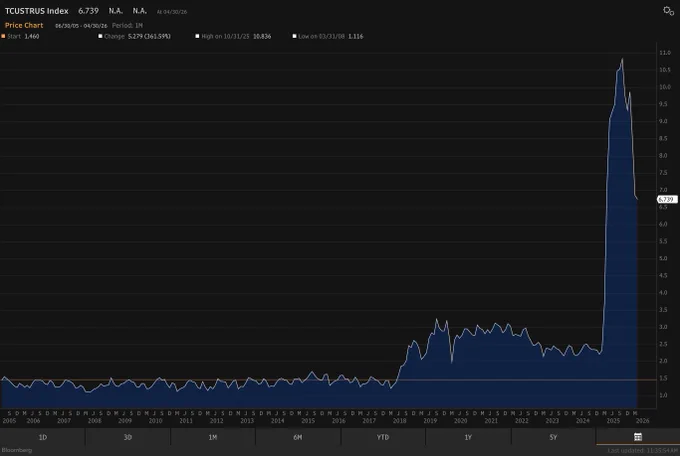Click the TCUSTRUS Index title
This screenshot has height=456, width=680.
[36, 11]
